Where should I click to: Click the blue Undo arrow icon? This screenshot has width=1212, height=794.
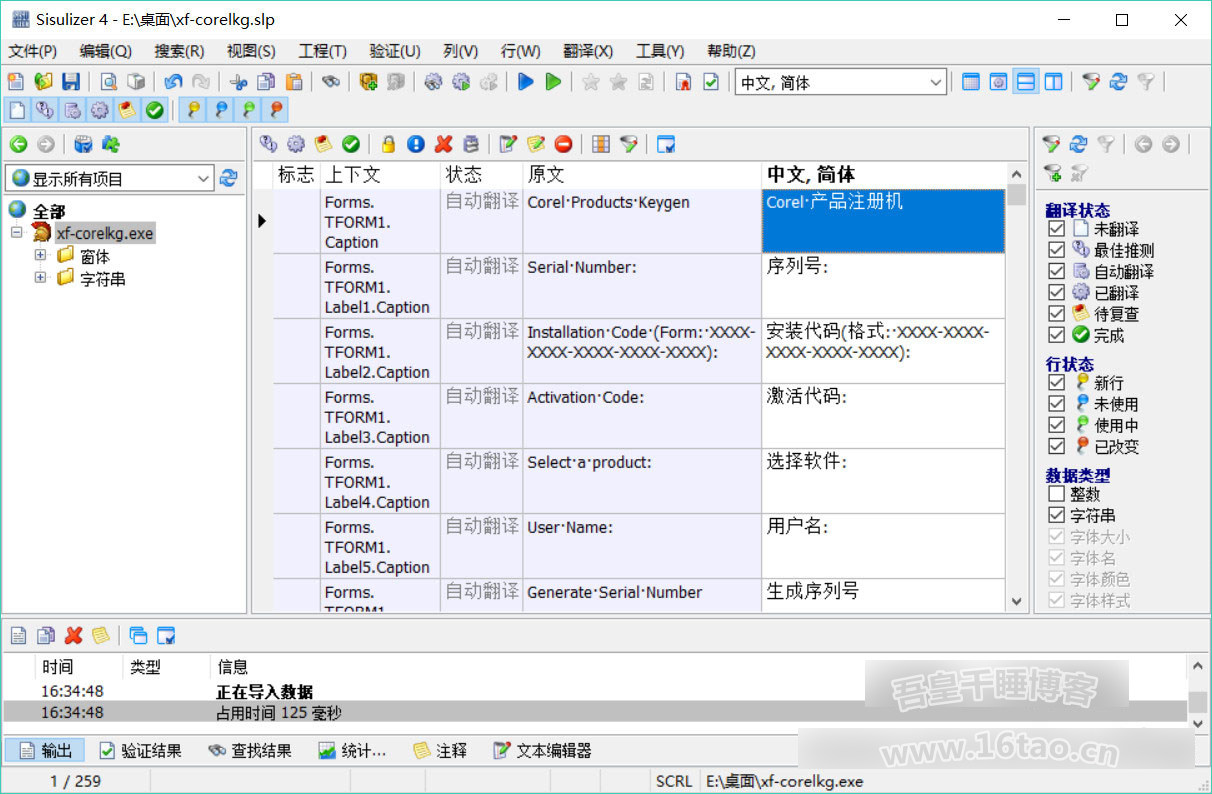tap(174, 82)
